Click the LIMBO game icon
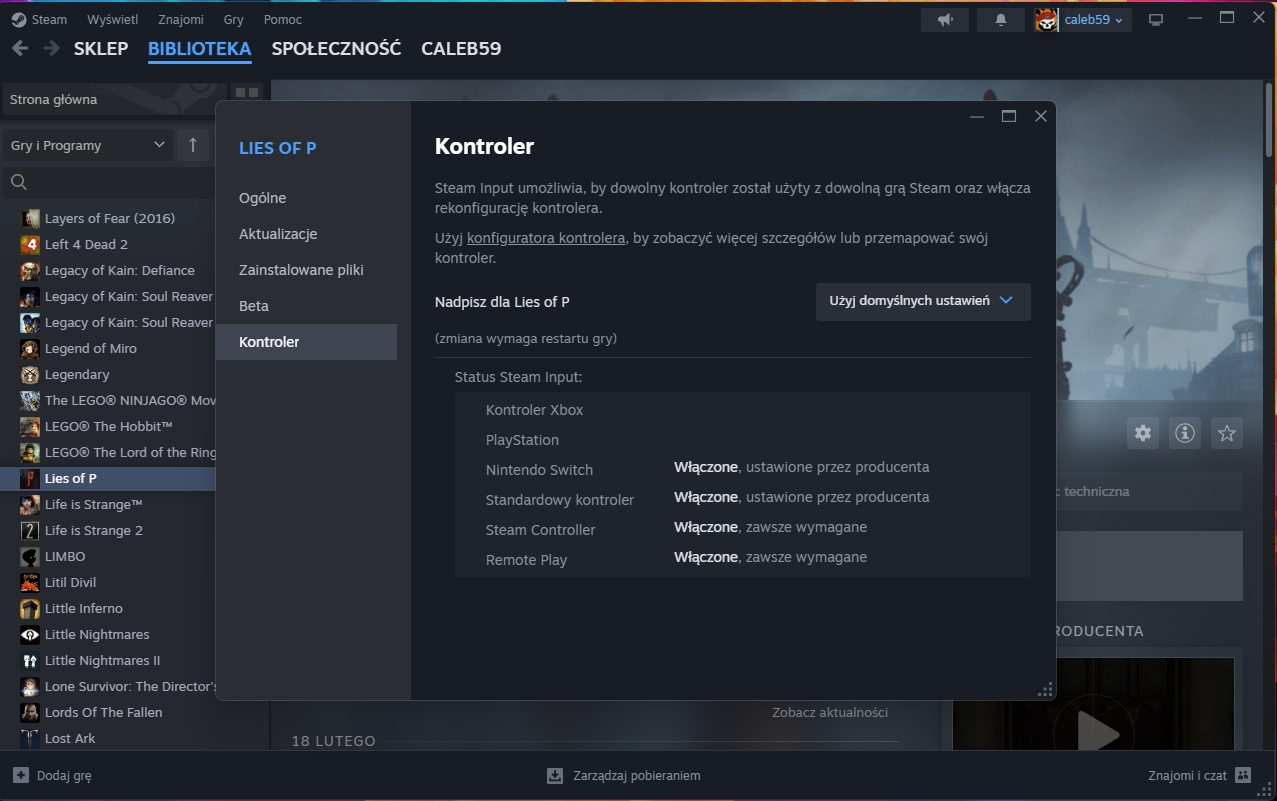Viewport: 1277px width, 801px height. coord(30,556)
